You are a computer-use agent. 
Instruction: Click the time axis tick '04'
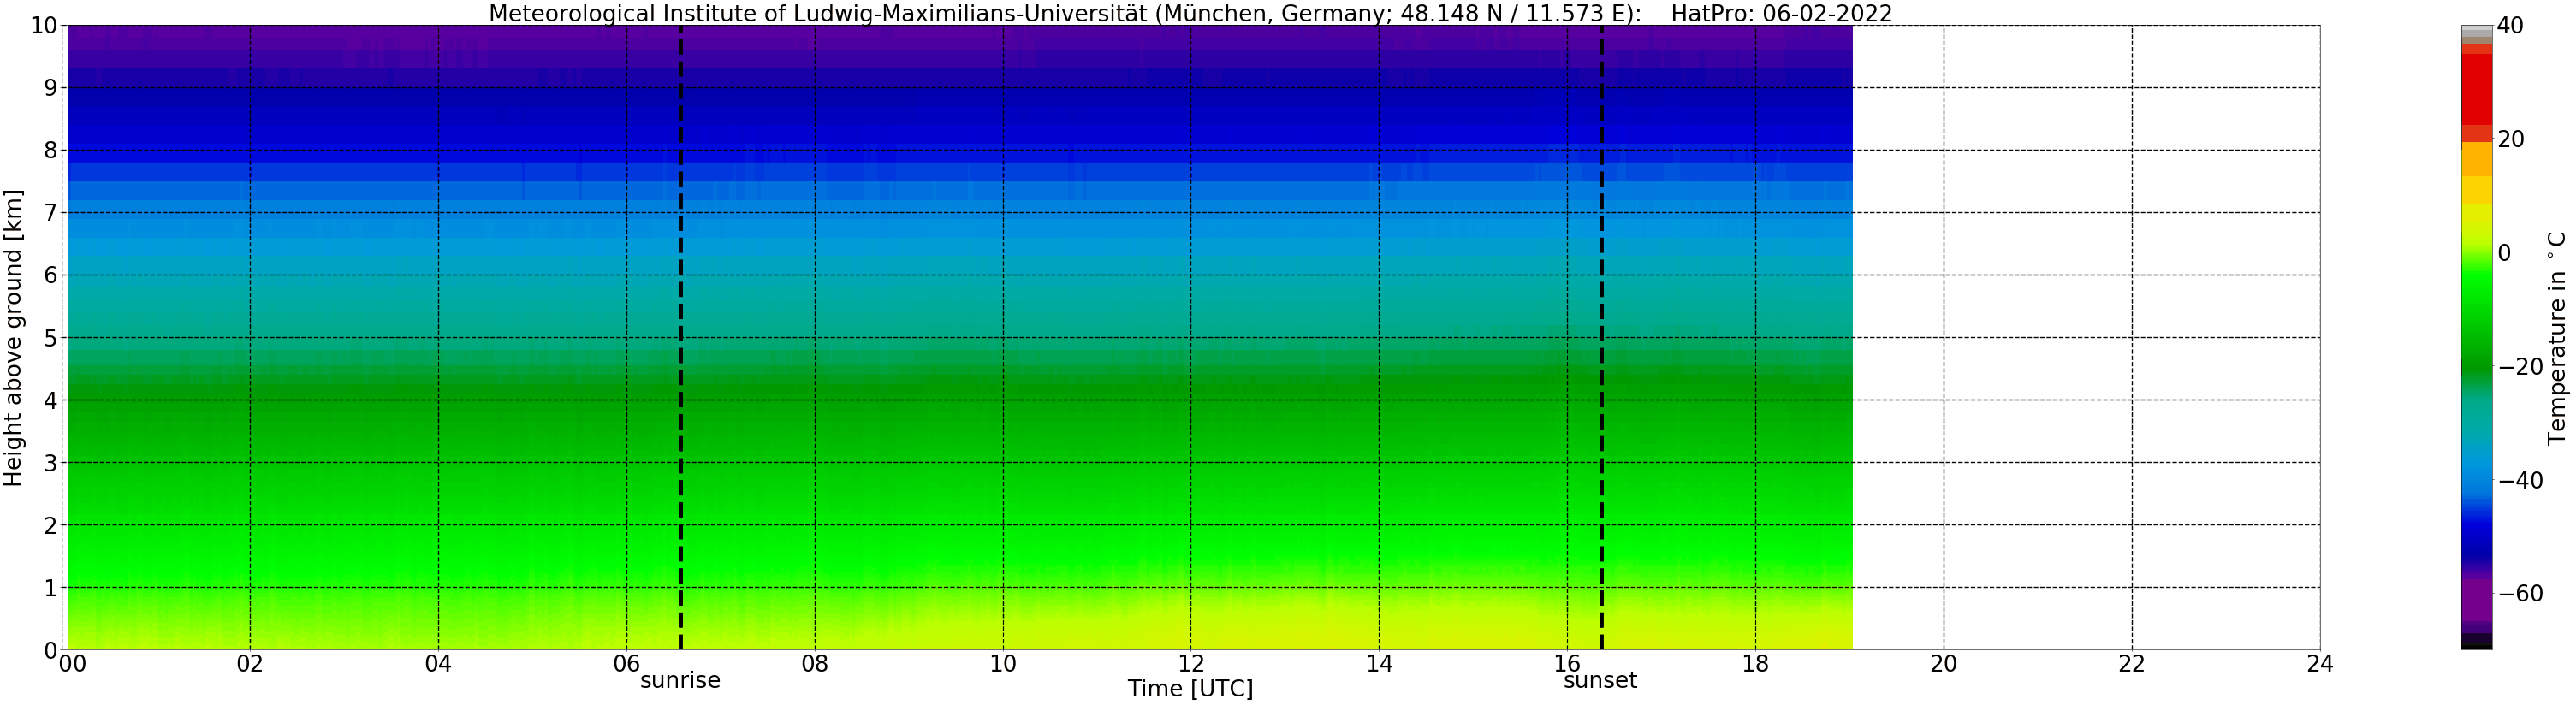(438, 664)
